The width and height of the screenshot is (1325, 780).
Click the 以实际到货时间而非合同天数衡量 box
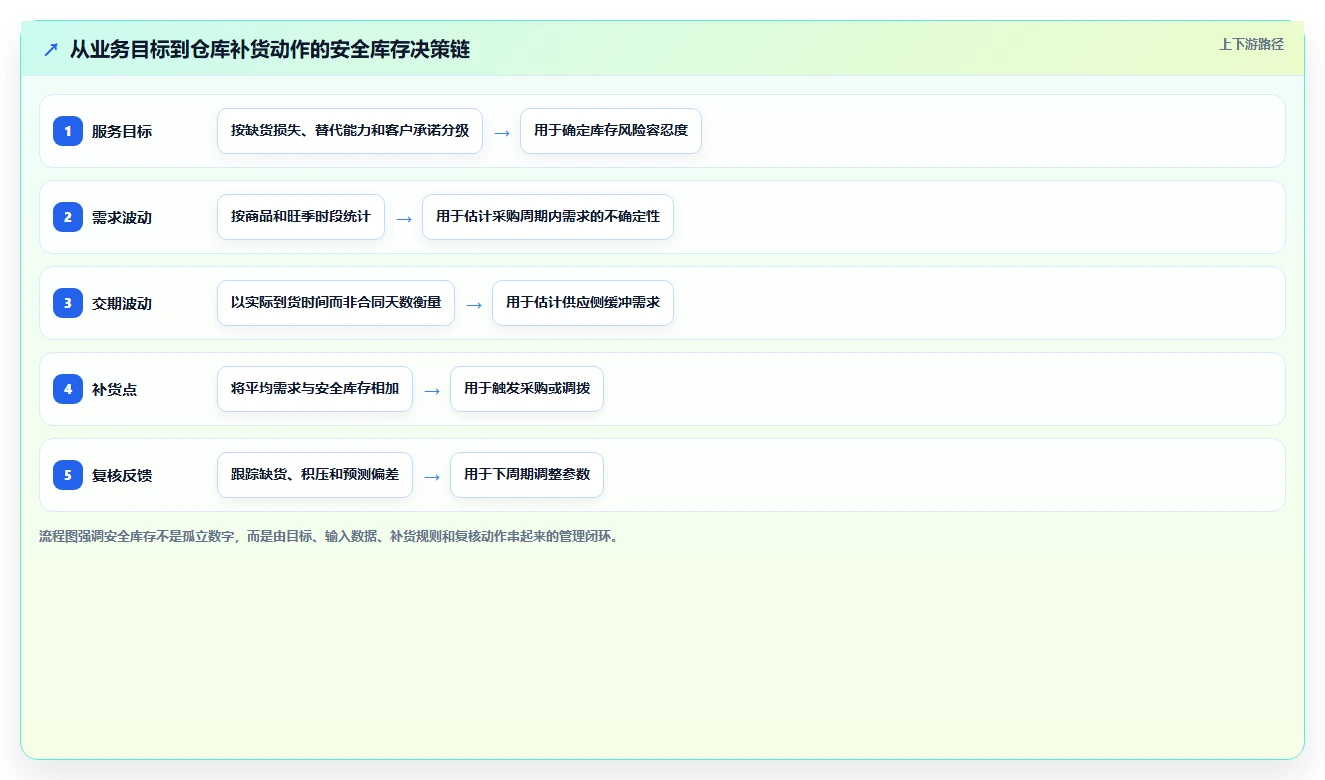336,303
